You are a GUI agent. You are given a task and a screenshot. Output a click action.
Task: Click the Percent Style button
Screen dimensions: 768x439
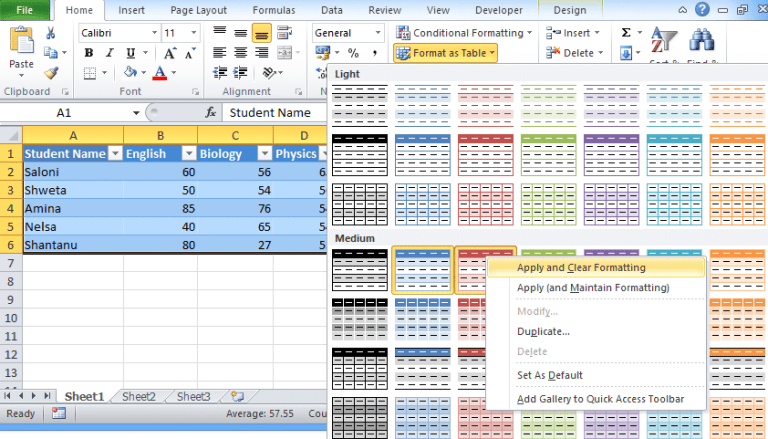click(x=353, y=52)
